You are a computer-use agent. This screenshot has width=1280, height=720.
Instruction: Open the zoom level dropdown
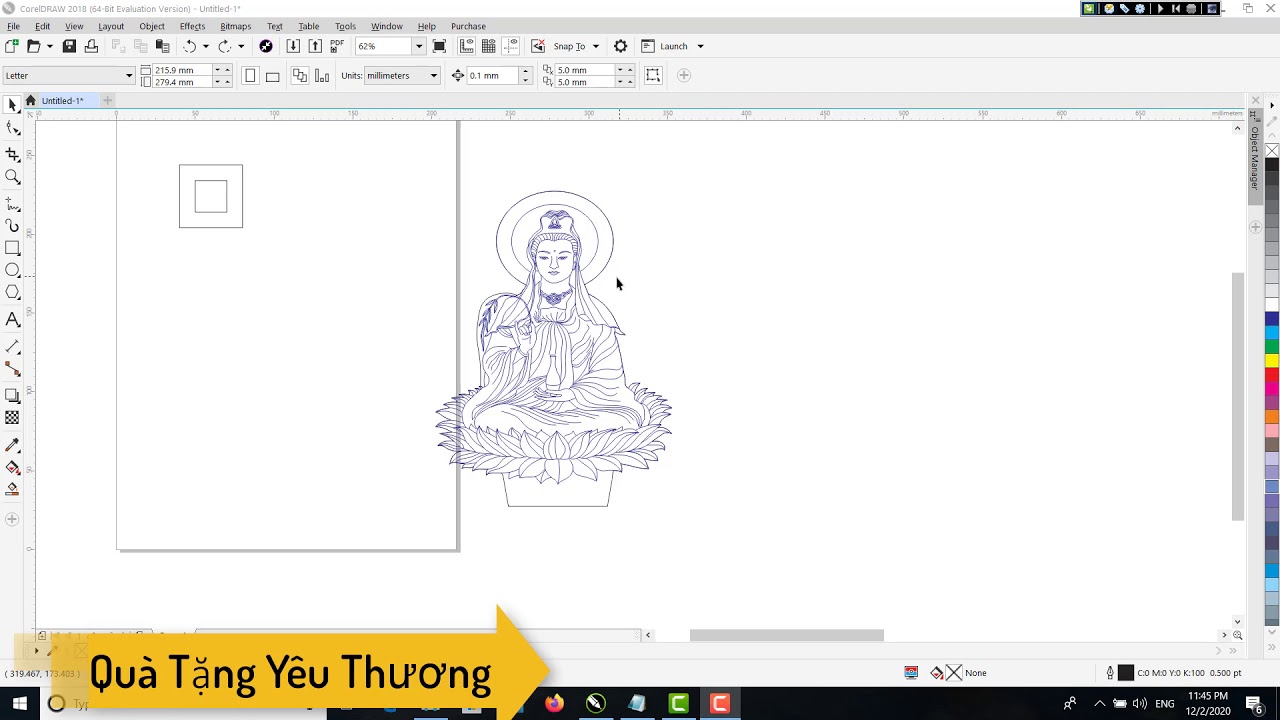419,46
